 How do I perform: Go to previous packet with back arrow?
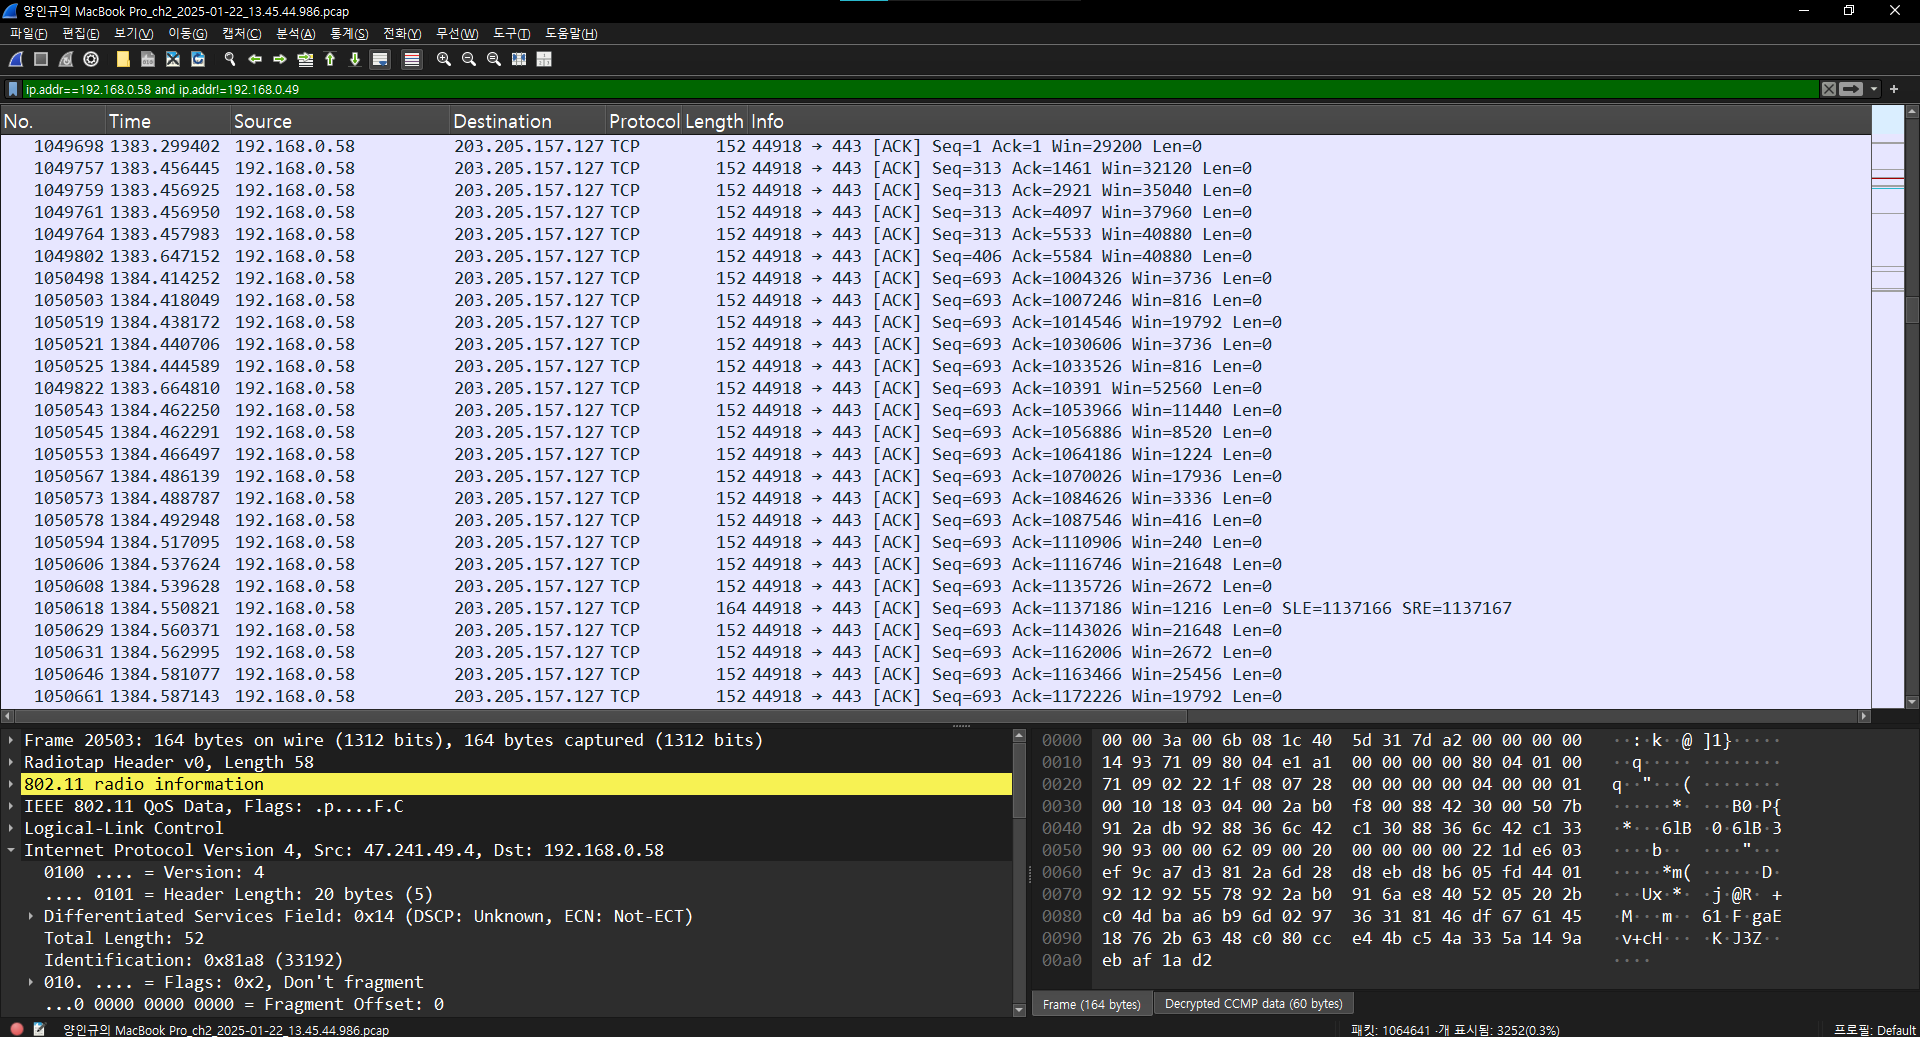255,59
